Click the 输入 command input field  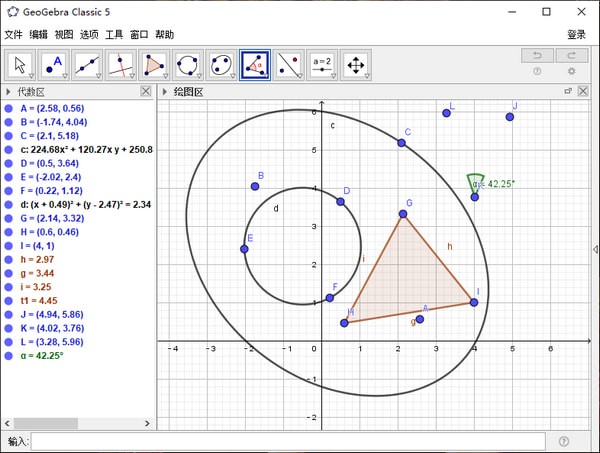(288, 441)
